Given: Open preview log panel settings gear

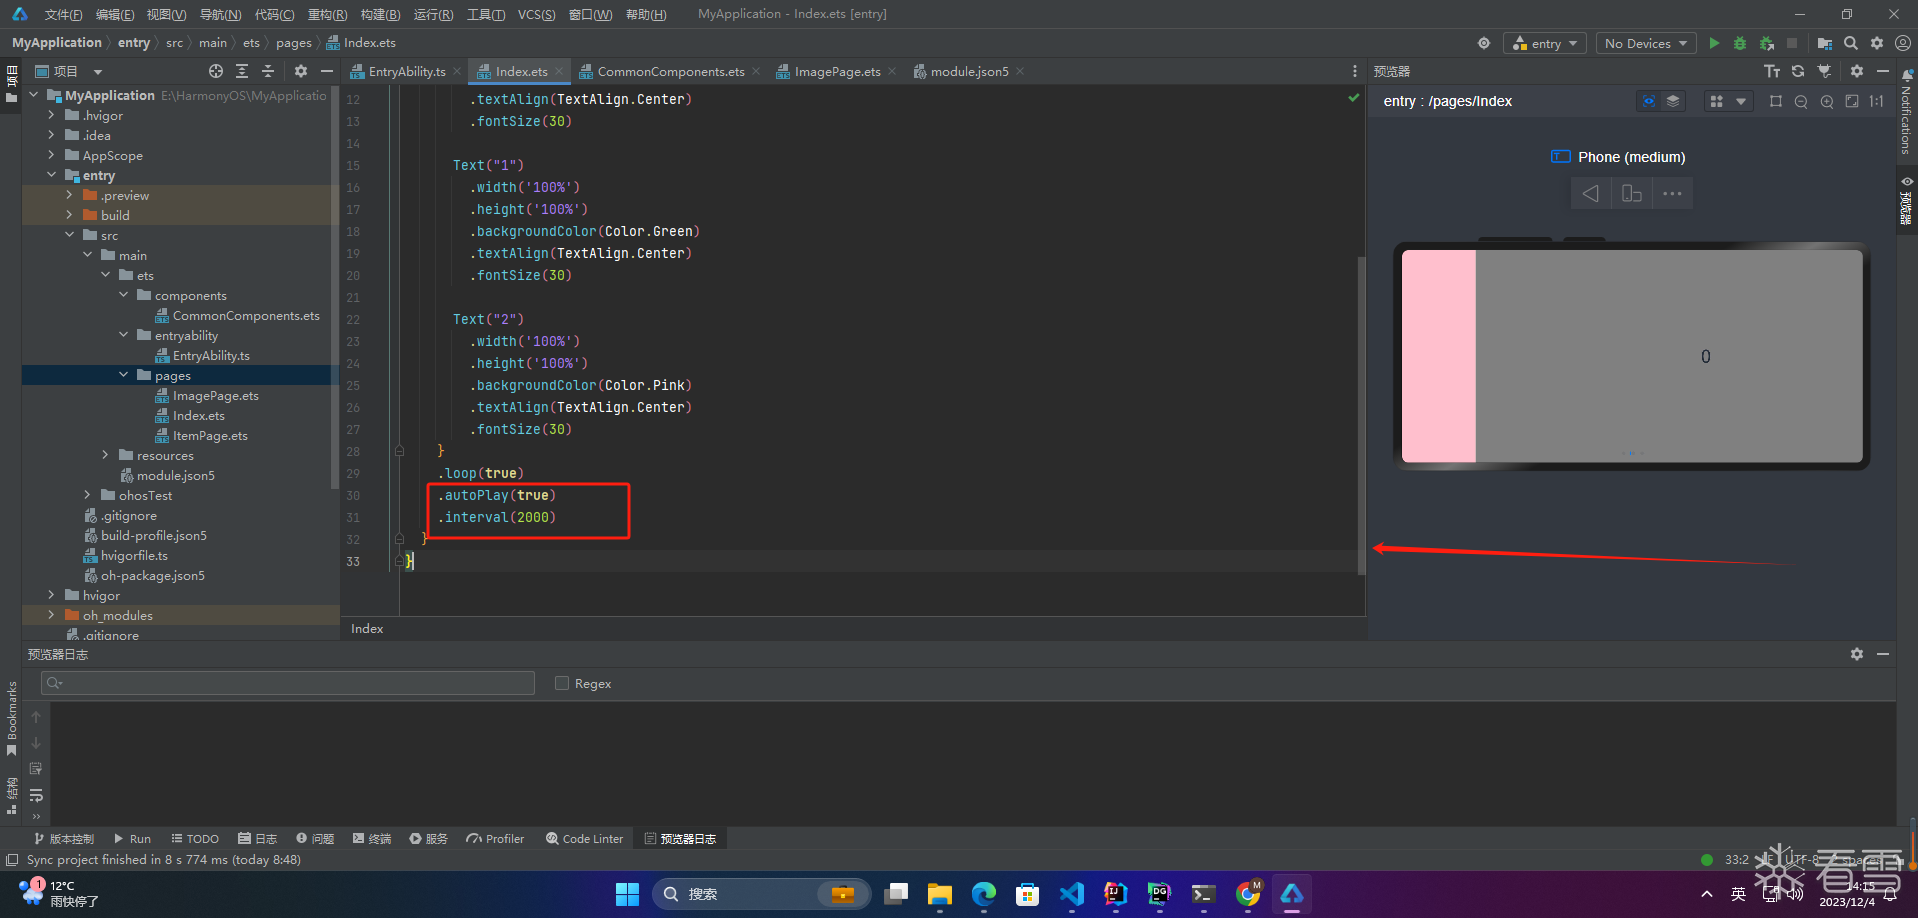Looking at the screenshot, I should tap(1857, 654).
